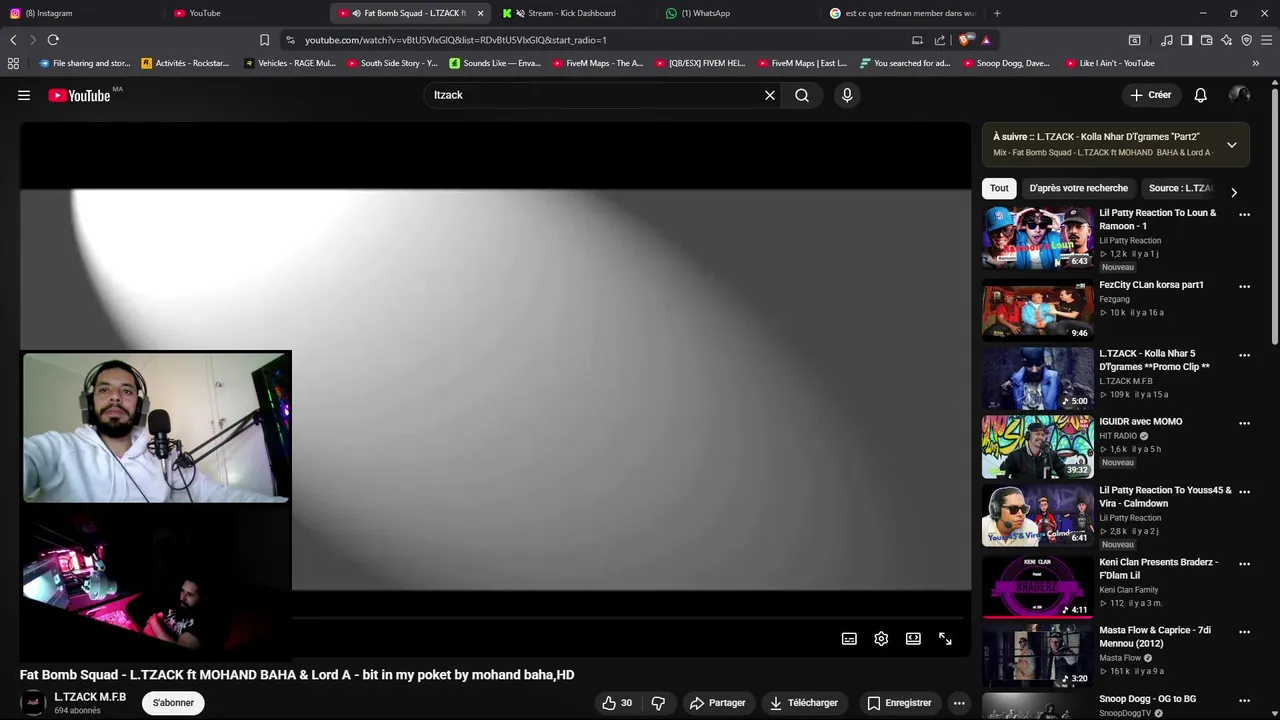The width and height of the screenshot is (1280, 720).
Task: Clear the search box text
Action: pos(770,95)
